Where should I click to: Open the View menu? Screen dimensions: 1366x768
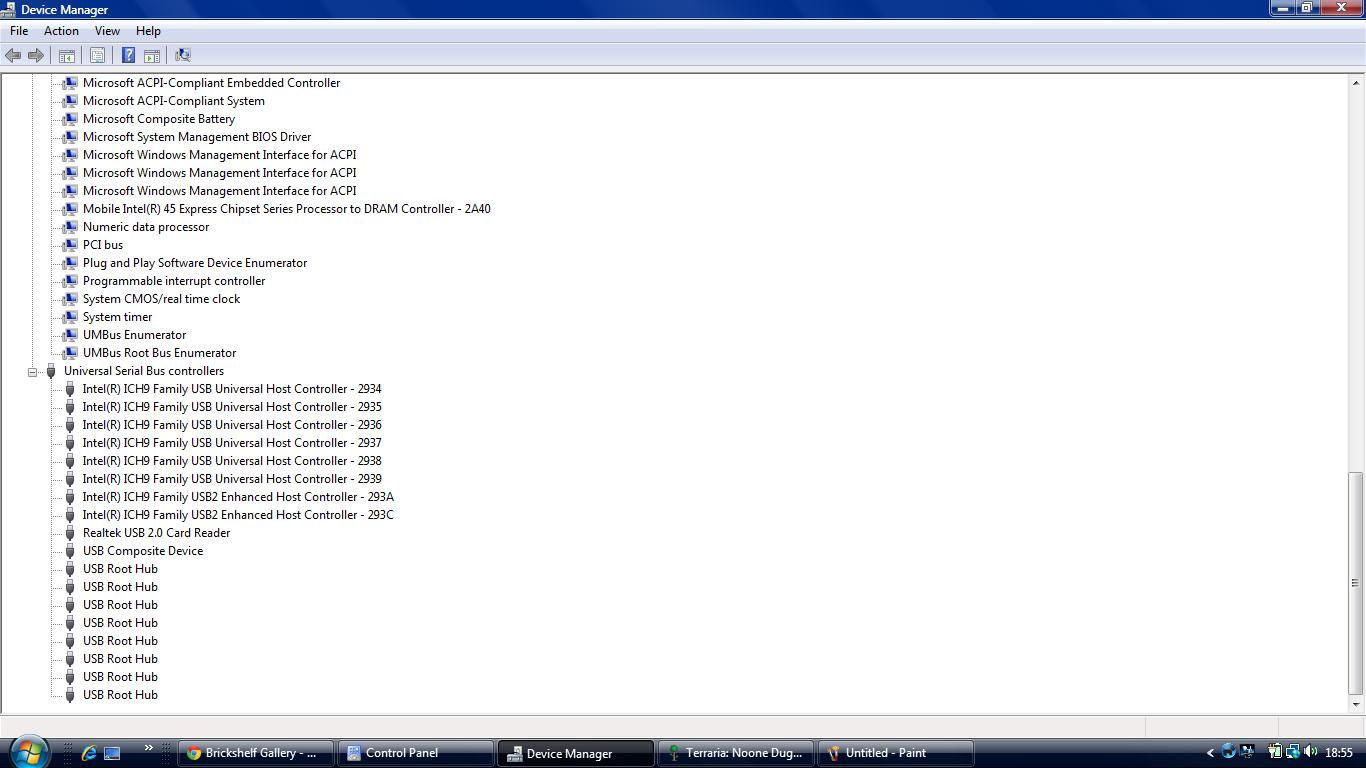coord(107,31)
